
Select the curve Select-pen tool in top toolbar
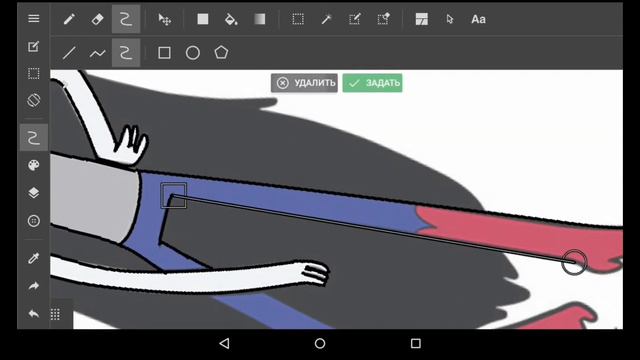point(126,19)
